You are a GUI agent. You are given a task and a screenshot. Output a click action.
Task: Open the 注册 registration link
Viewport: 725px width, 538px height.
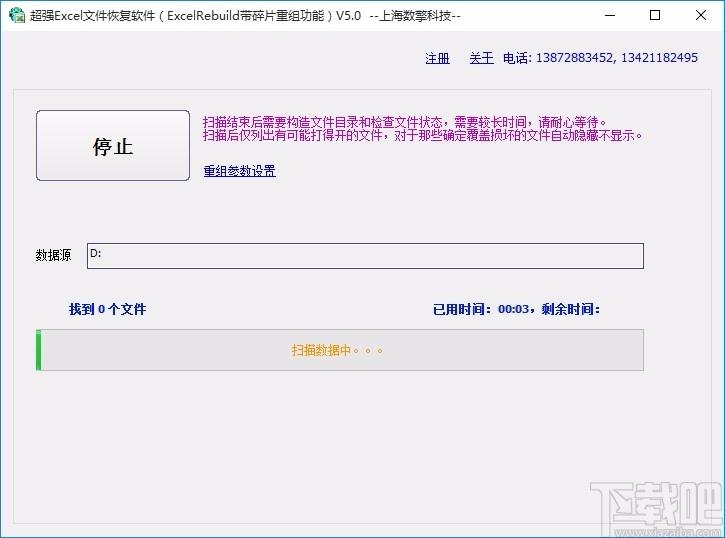pos(437,58)
